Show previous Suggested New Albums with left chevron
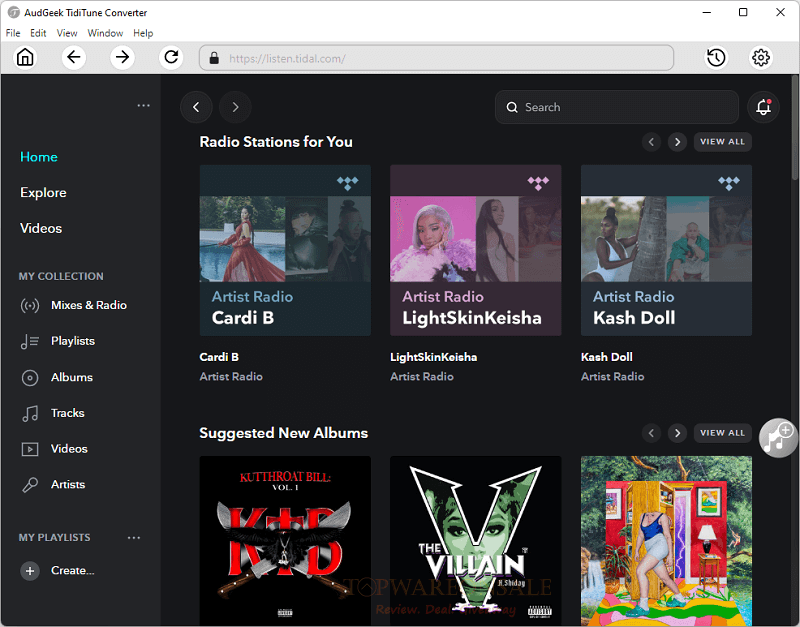The height and width of the screenshot is (627, 800). pyautogui.click(x=651, y=433)
